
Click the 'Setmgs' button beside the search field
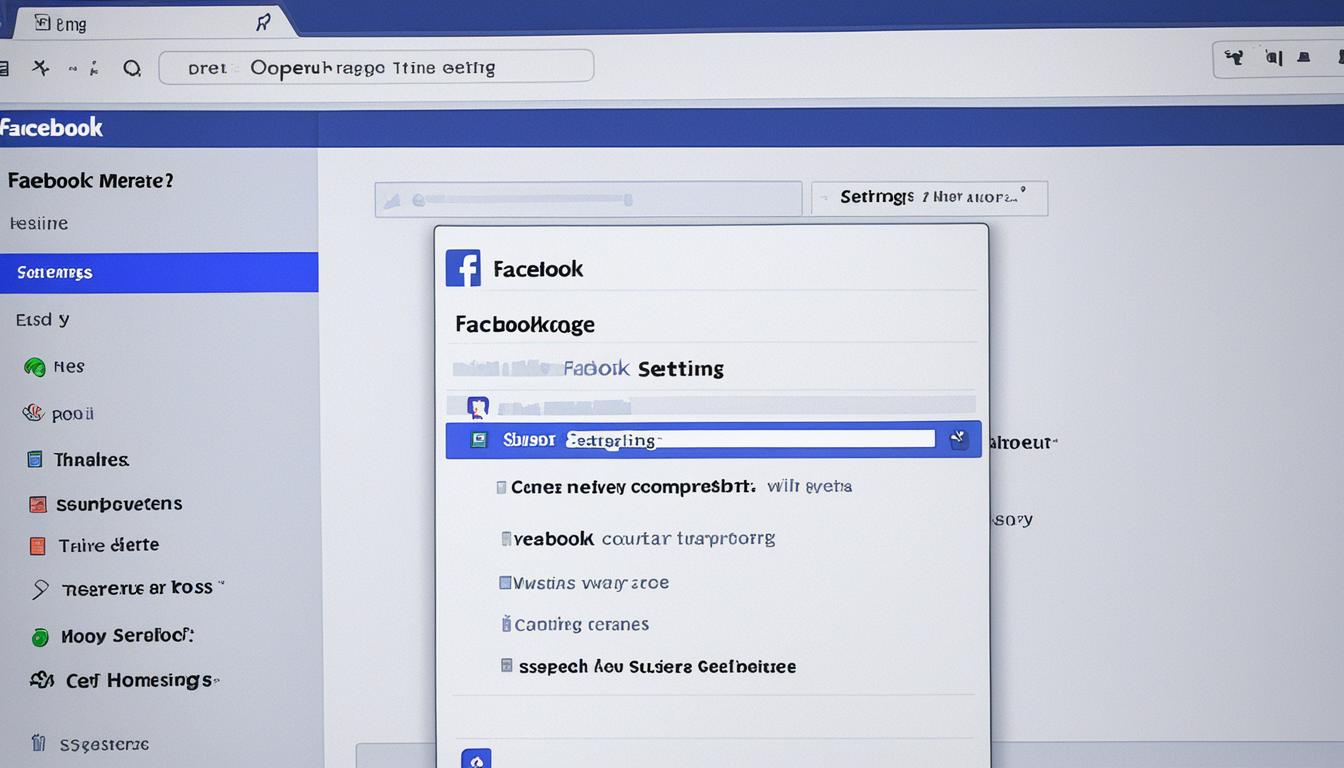929,198
